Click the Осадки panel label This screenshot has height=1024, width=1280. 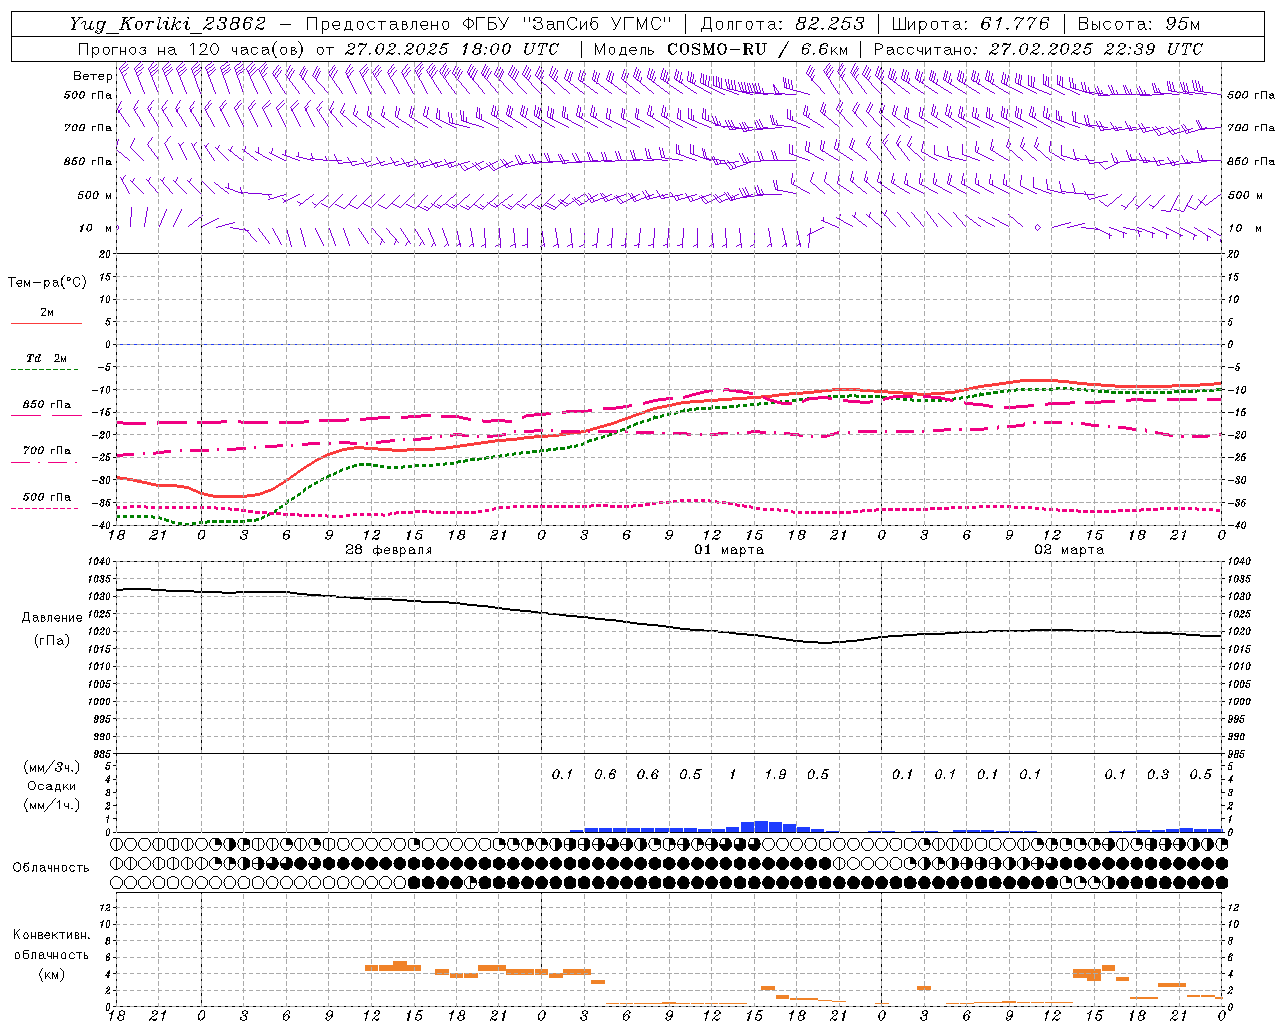(52, 786)
